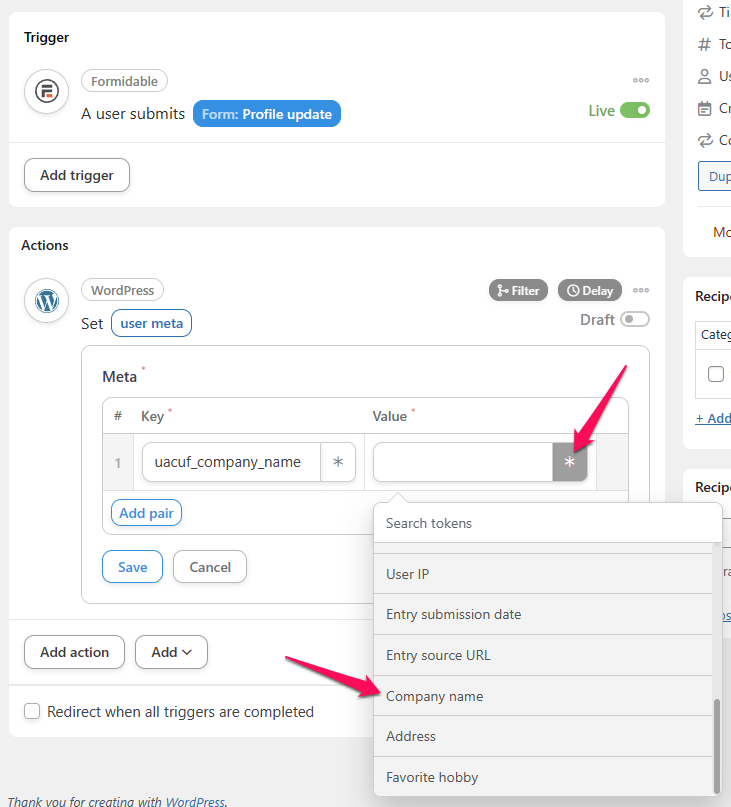Image resolution: width=731 pixels, height=807 pixels.
Task: Choose the Favorite hobby token
Action: coord(432,777)
